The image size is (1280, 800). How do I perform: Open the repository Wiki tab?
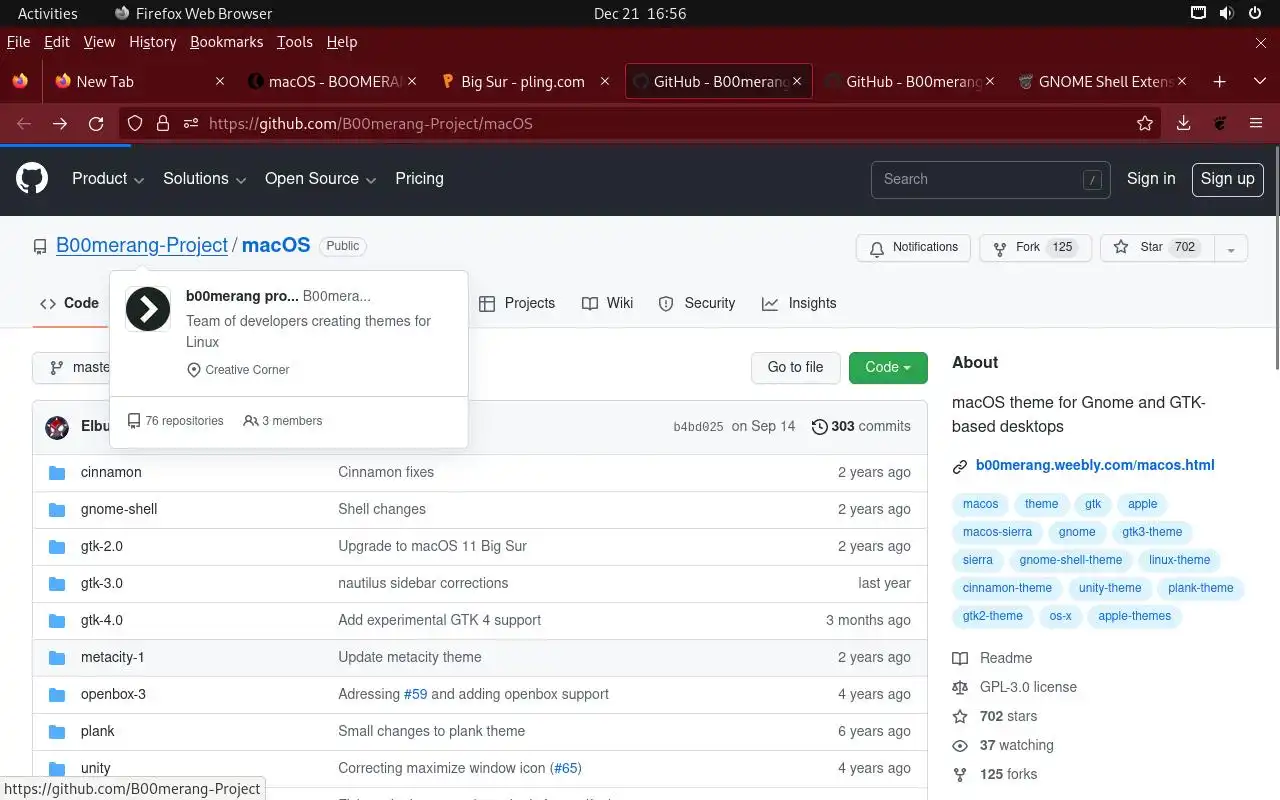(x=608, y=303)
